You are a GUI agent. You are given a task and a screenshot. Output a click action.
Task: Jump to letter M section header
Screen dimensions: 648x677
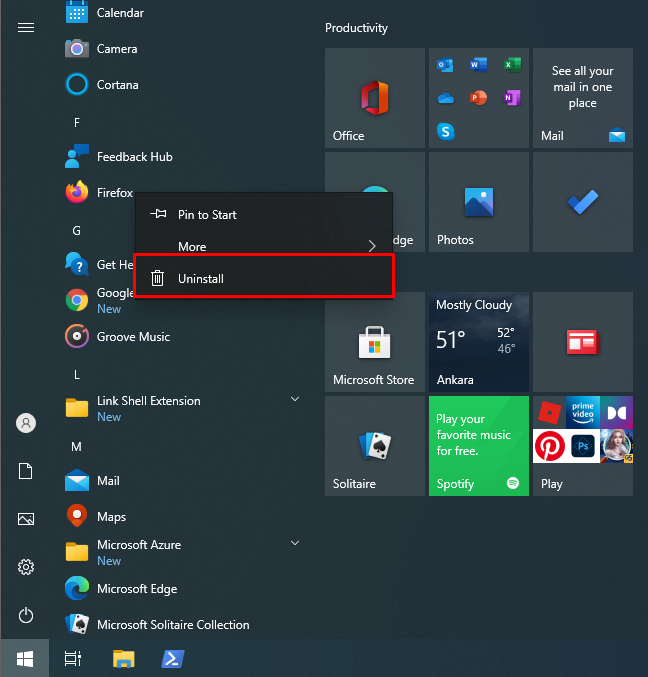point(76,446)
